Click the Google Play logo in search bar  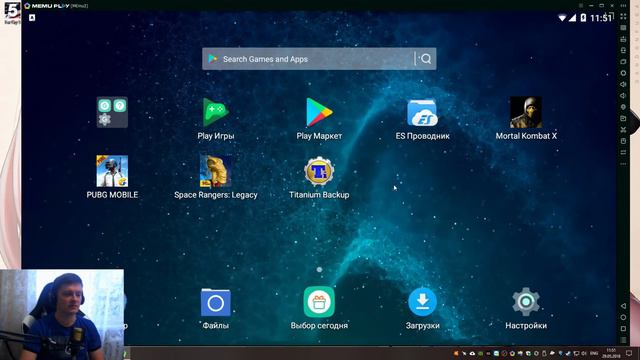213,59
